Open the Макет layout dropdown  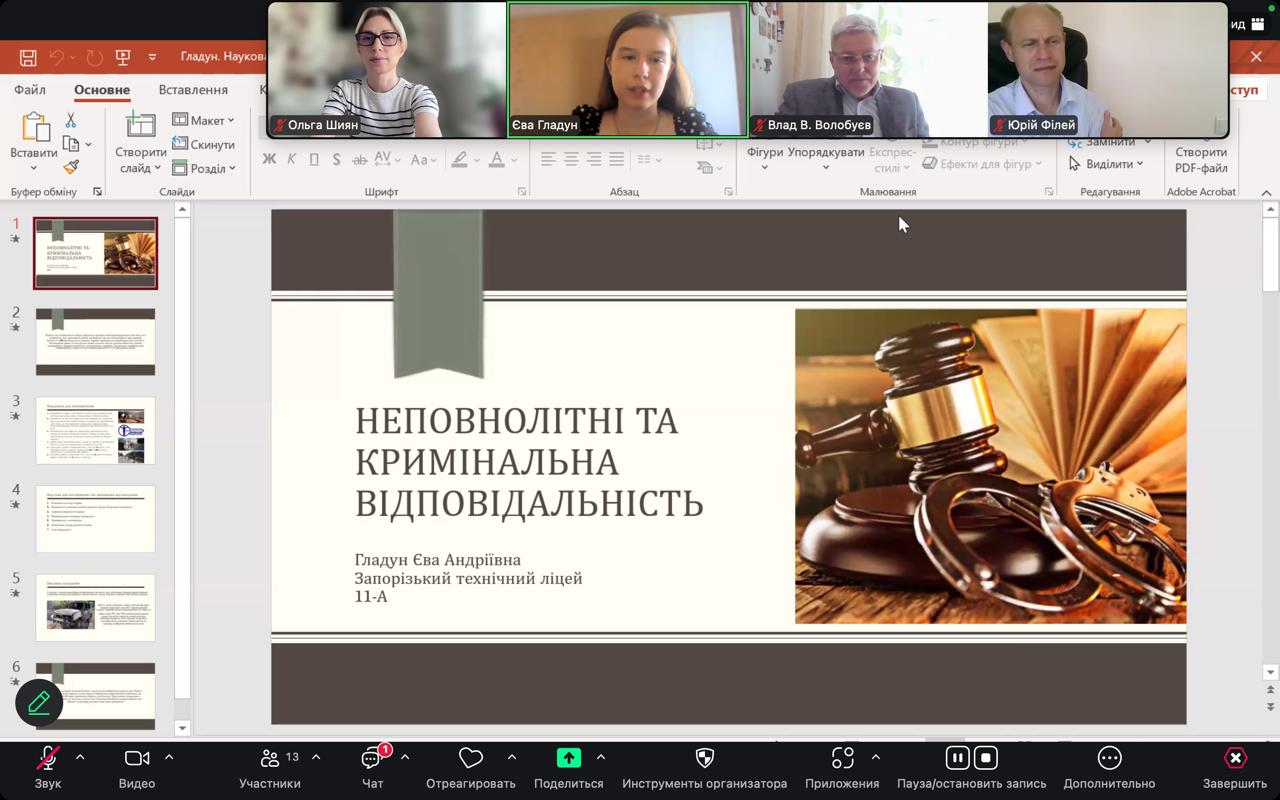(204, 120)
